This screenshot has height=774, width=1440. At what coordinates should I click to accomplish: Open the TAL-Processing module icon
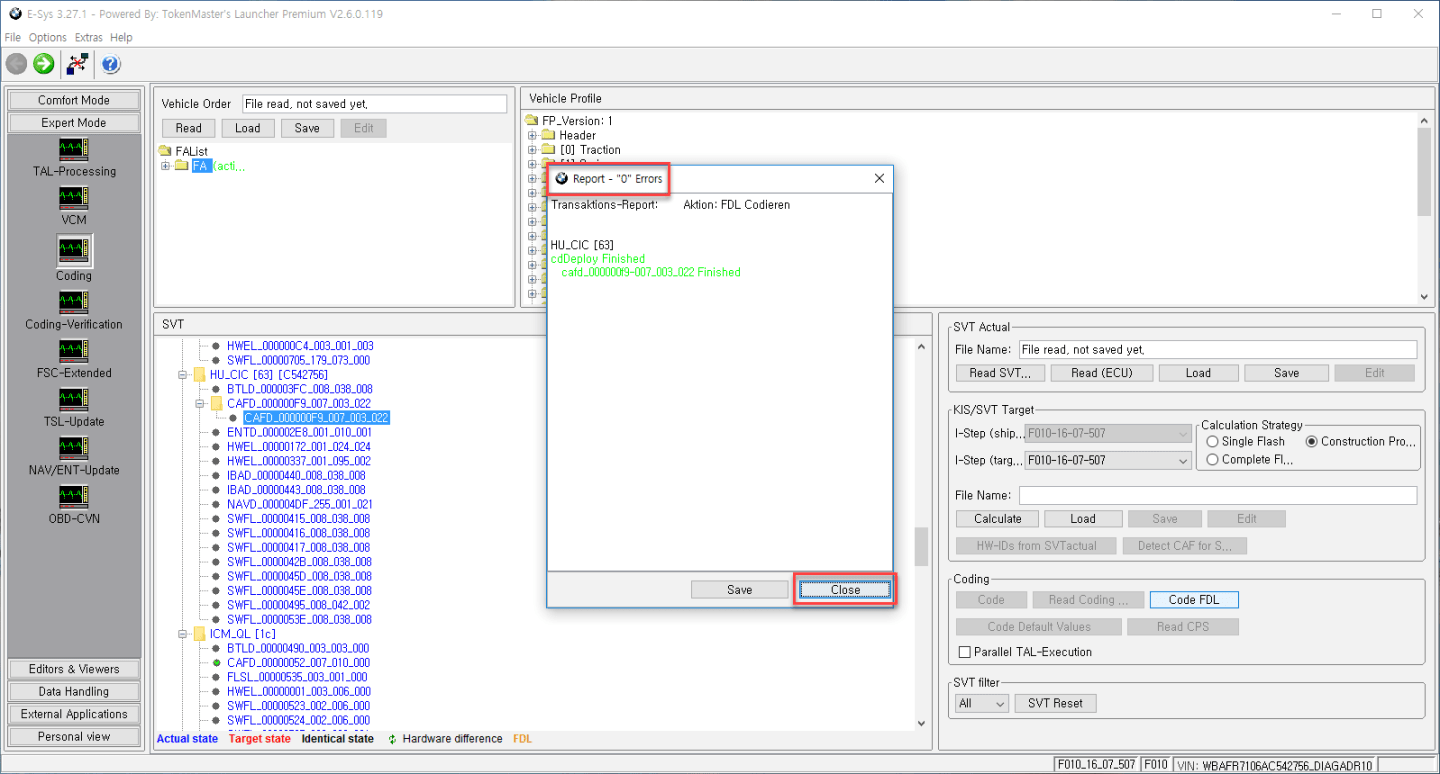click(73, 150)
